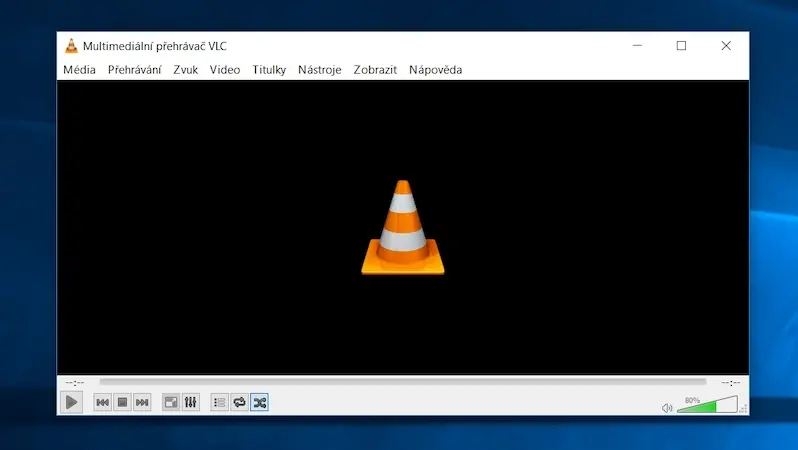
Task: Click the playback seek bar
Action: tap(403, 382)
